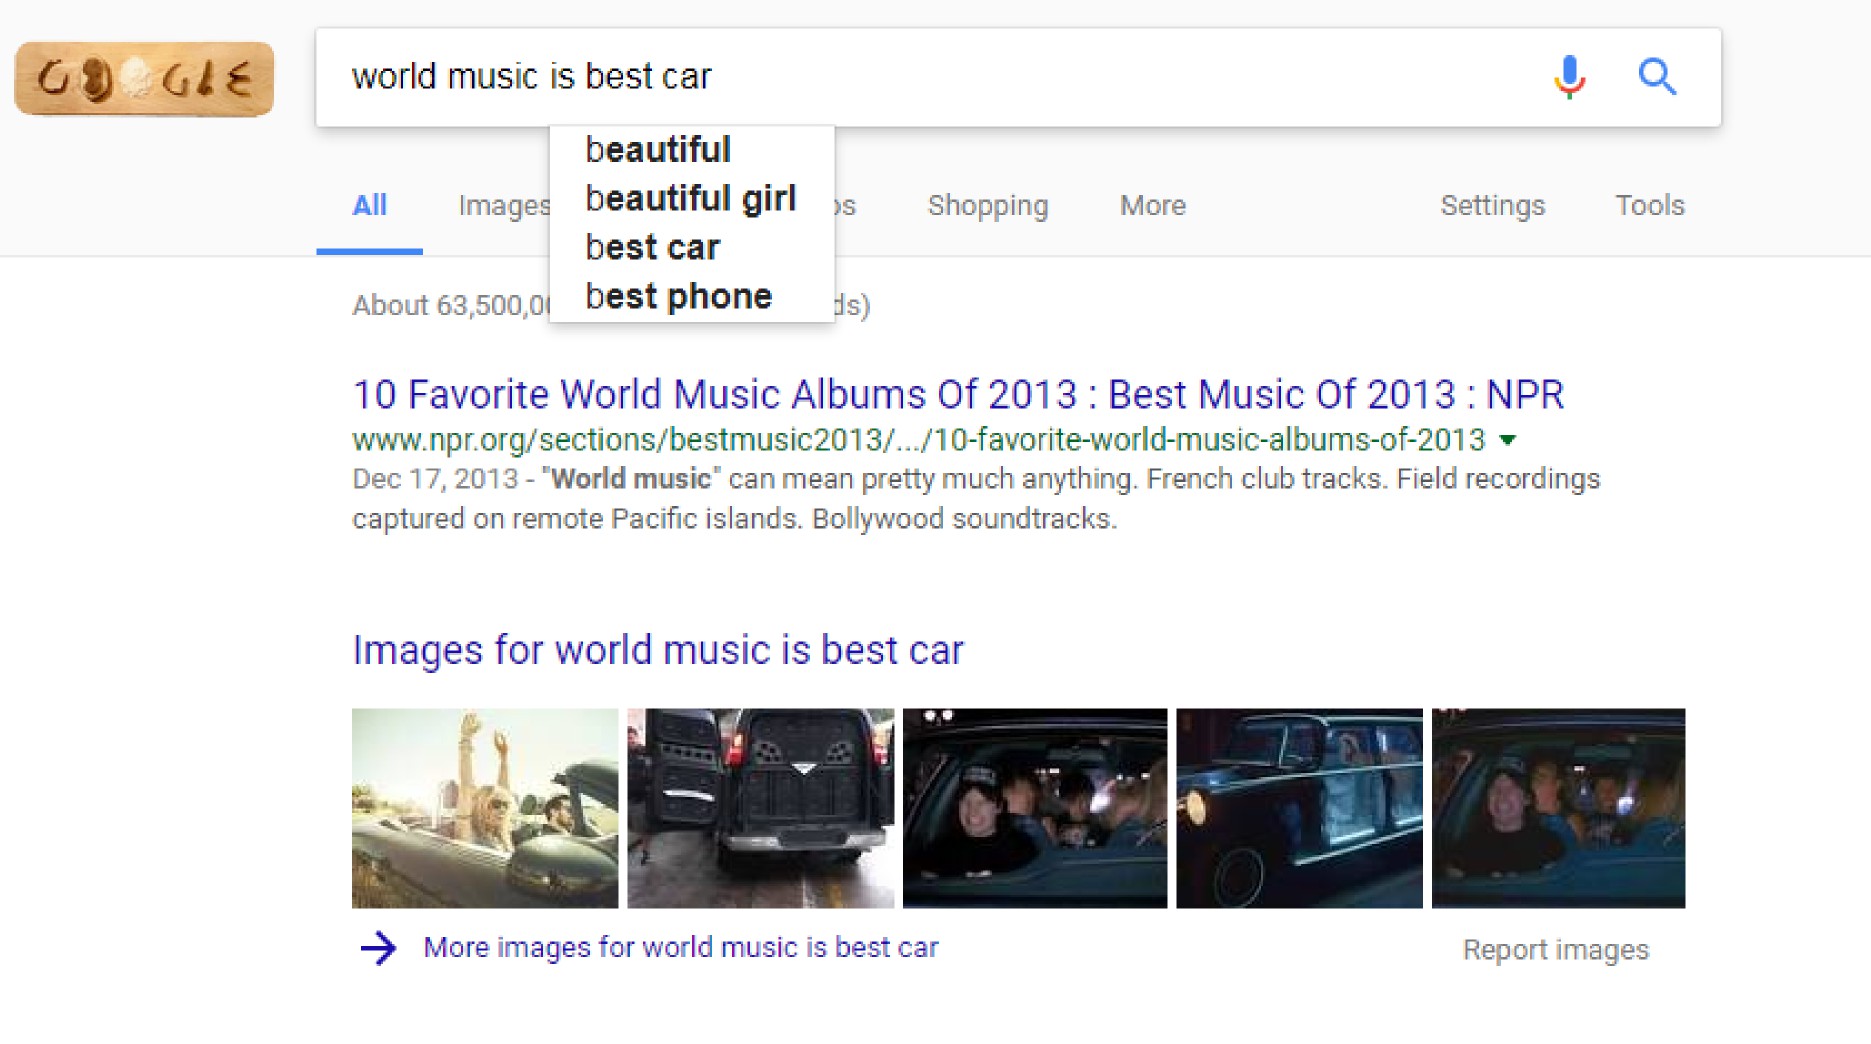
Task: Open "Images for world music is best car" heading
Action: (658, 650)
